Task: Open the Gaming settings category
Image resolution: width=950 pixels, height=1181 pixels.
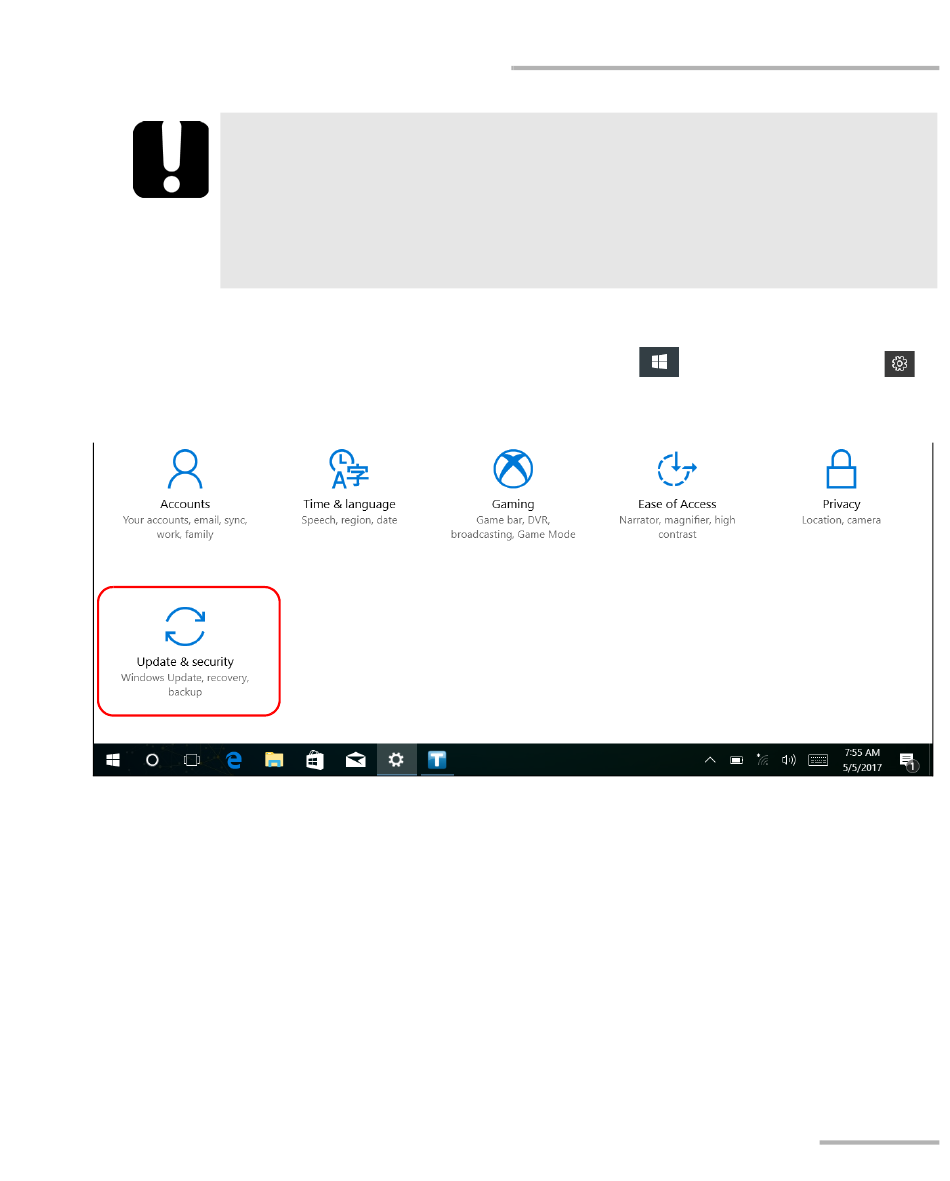Action: pyautogui.click(x=512, y=493)
